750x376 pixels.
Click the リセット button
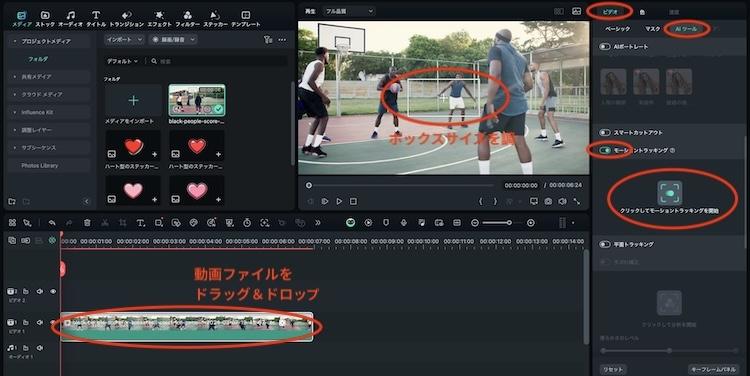[613, 369]
